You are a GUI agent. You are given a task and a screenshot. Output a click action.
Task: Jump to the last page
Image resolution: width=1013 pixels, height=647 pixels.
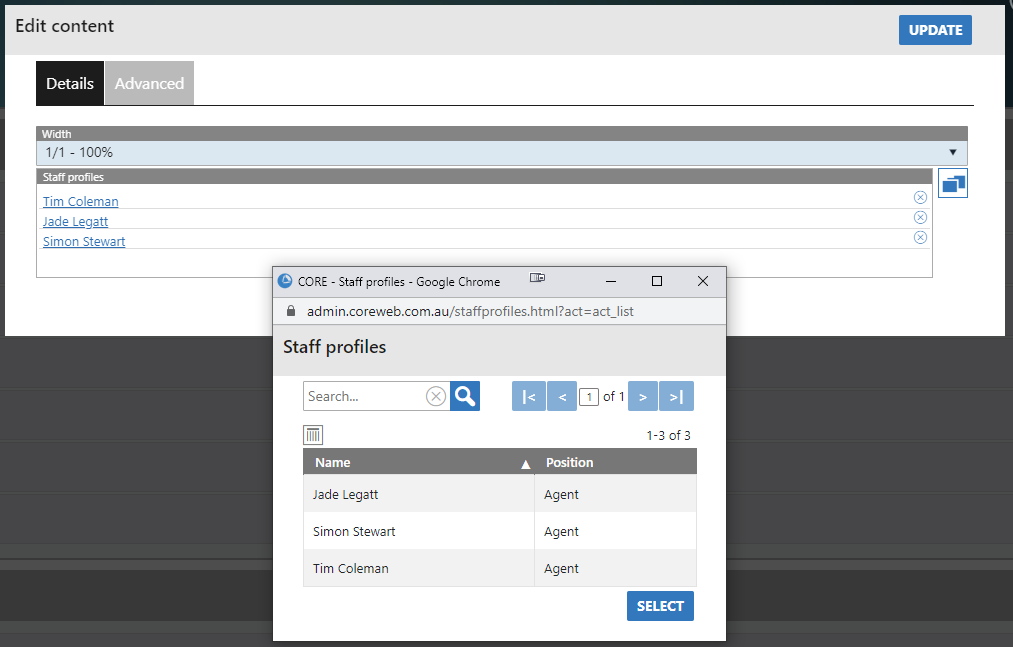pos(676,397)
